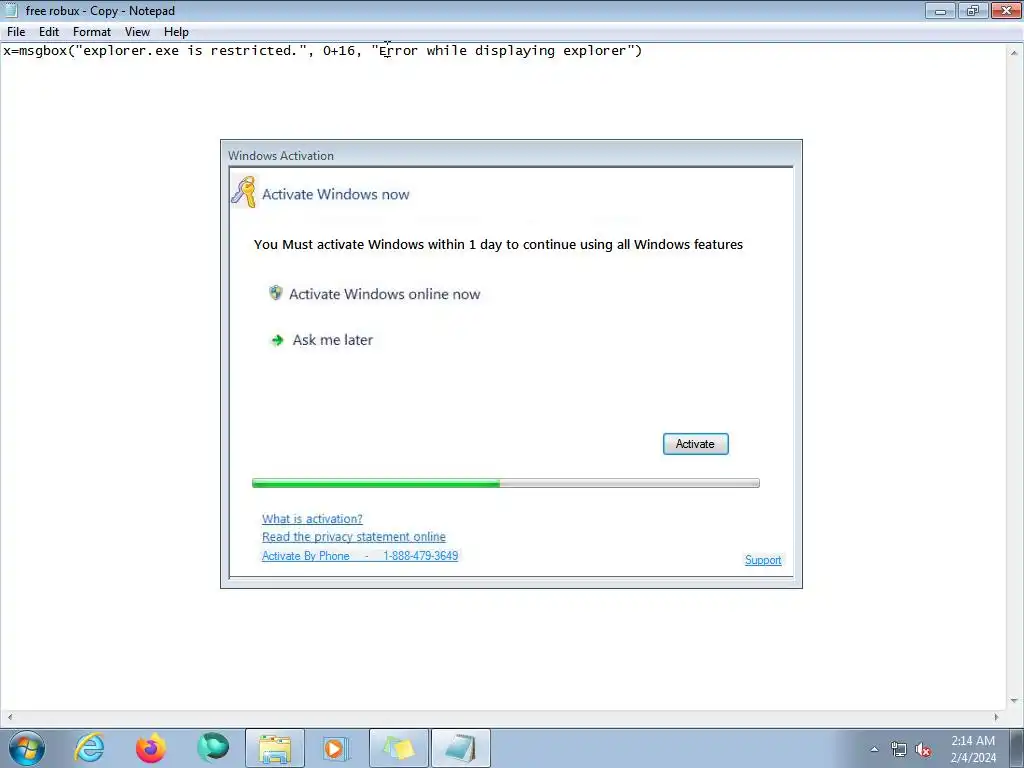Click the keys icon beside Activate Windows now
This screenshot has width=1024, height=768.
click(x=244, y=192)
